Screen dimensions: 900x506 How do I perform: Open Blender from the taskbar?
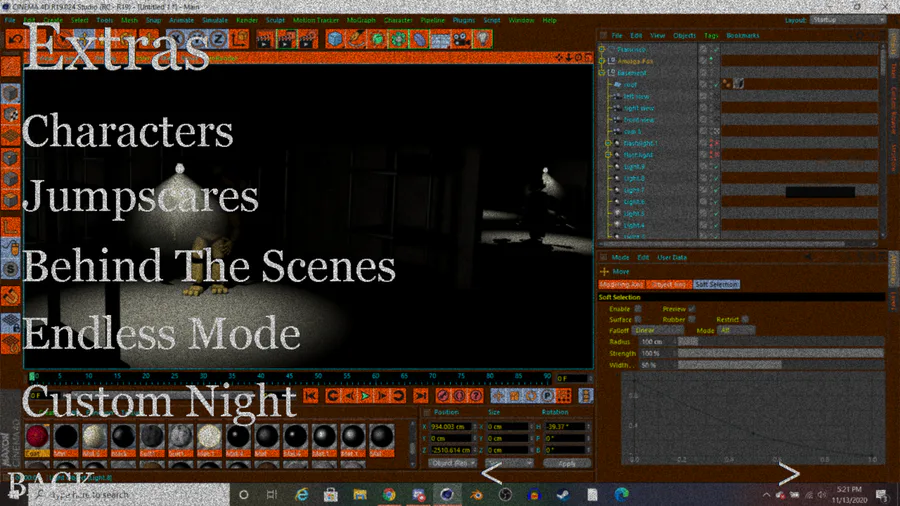(x=476, y=495)
